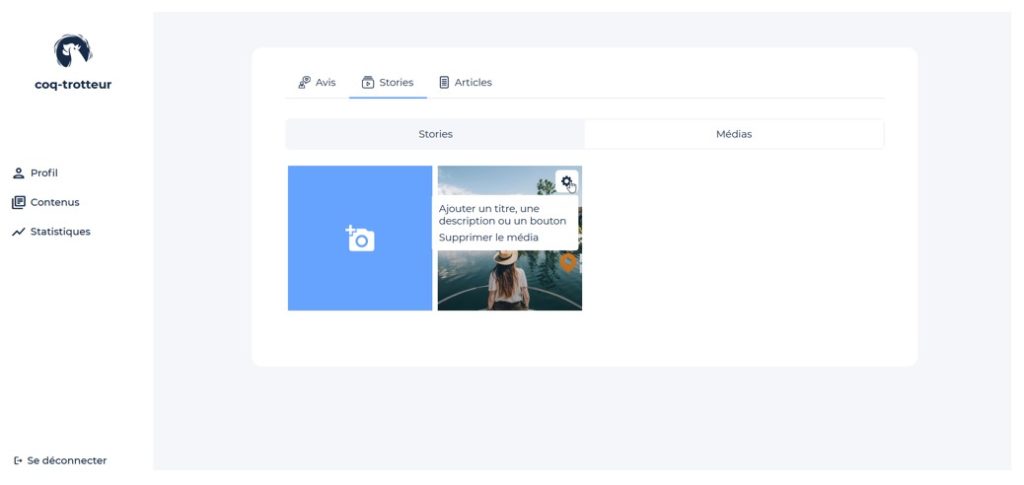The width and height of the screenshot is (1024, 485).
Task: Open the Profil section in the sidebar
Action: pos(35,173)
